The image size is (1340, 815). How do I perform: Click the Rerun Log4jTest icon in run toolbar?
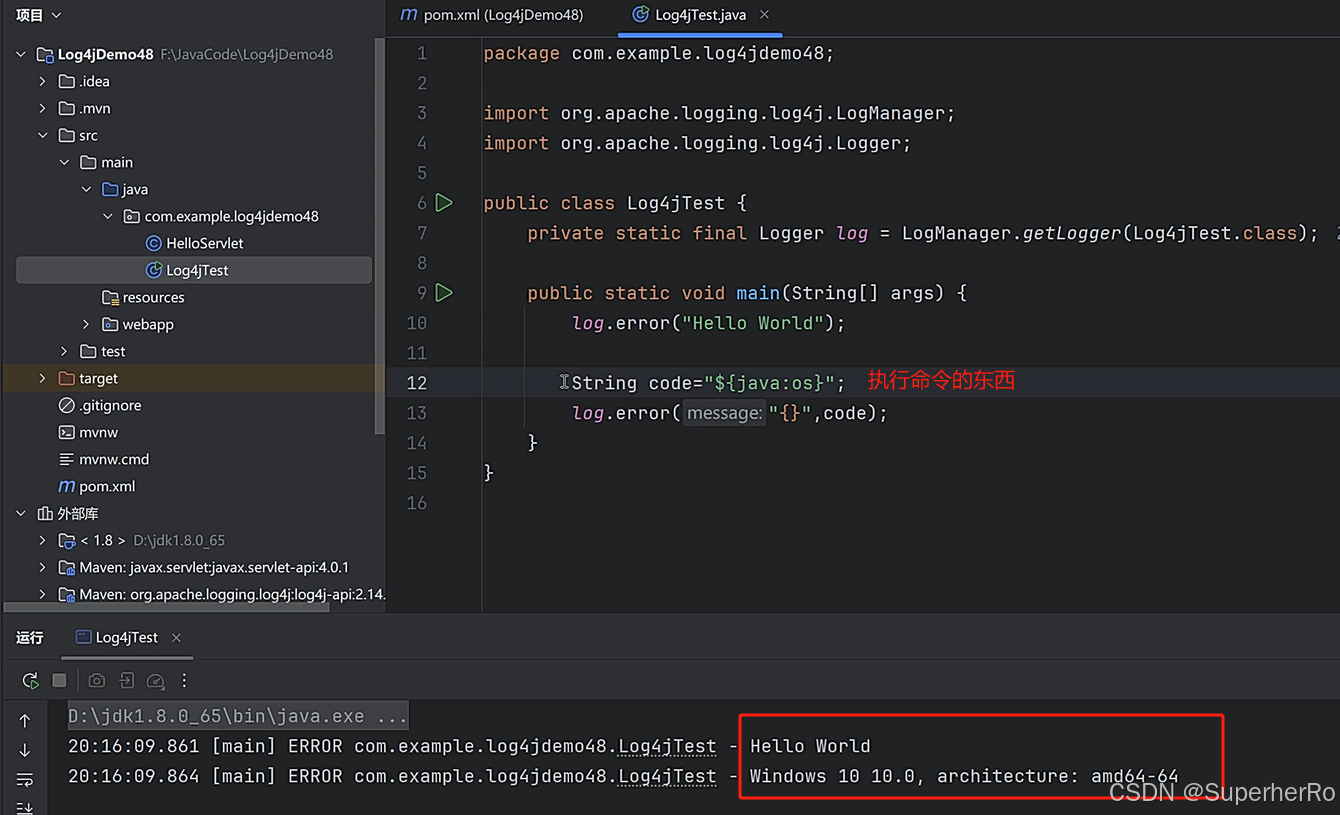pos(30,681)
